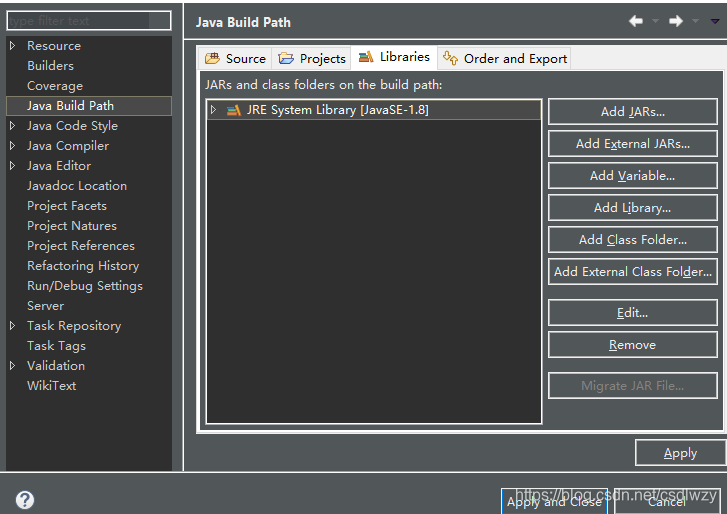
Task: Select Task Tags item
Action: click(x=56, y=346)
